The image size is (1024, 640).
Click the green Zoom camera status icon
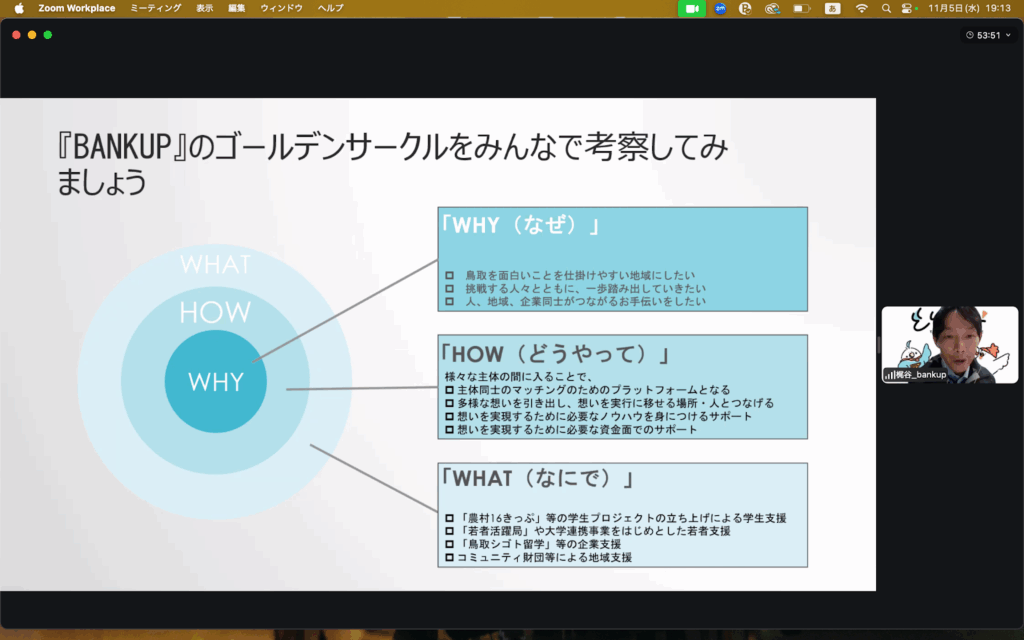(691, 8)
